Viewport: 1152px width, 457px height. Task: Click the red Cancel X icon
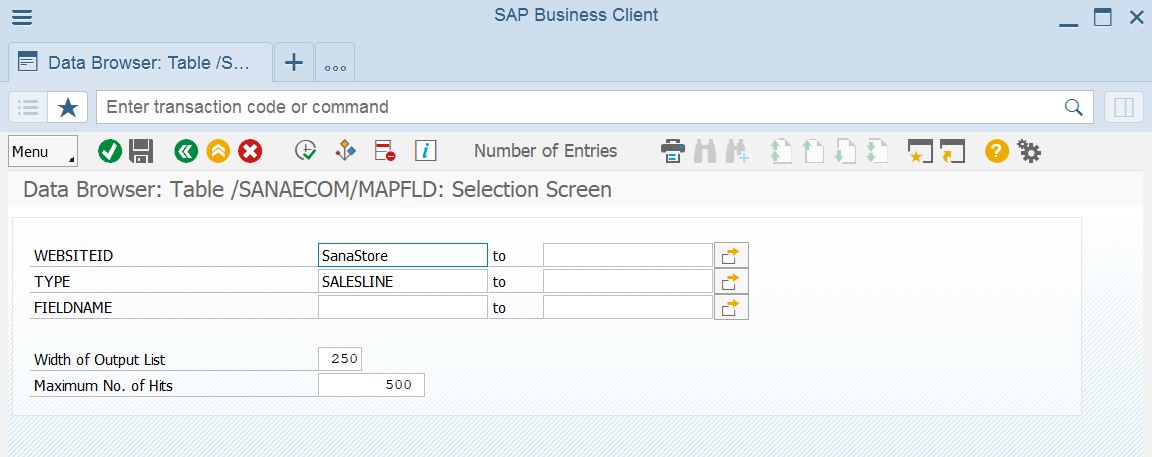pyautogui.click(x=251, y=151)
